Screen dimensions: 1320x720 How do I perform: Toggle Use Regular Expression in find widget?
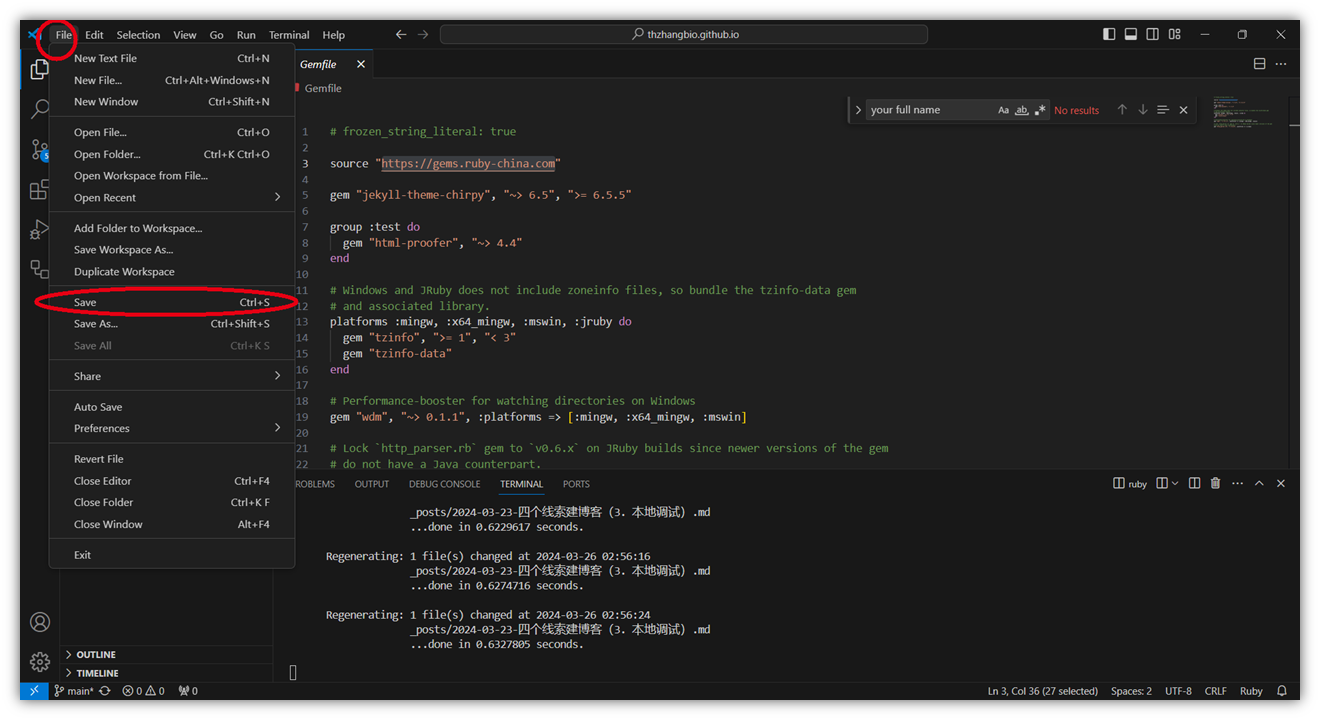point(1040,110)
